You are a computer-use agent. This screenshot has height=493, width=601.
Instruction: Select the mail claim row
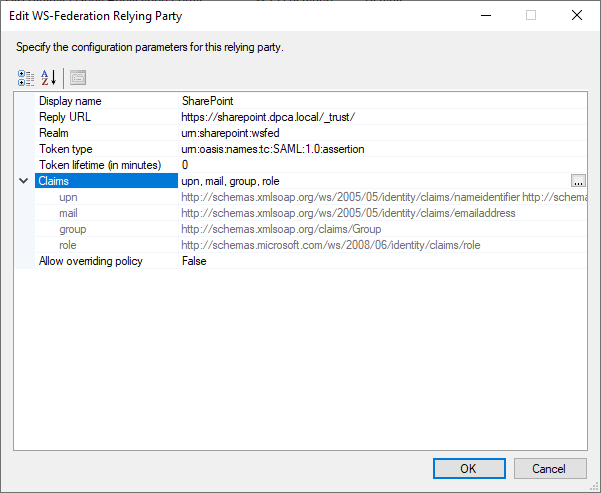[68, 213]
